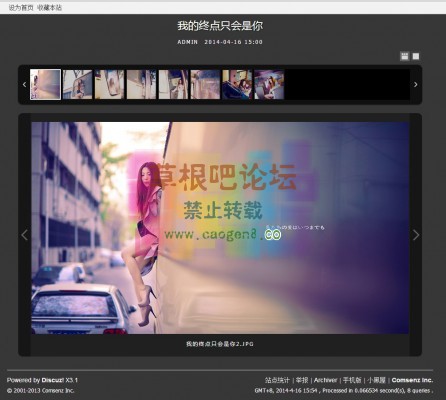Open the fifth thumbnail in strip
Screen dimensions: 446x400
tap(173, 84)
